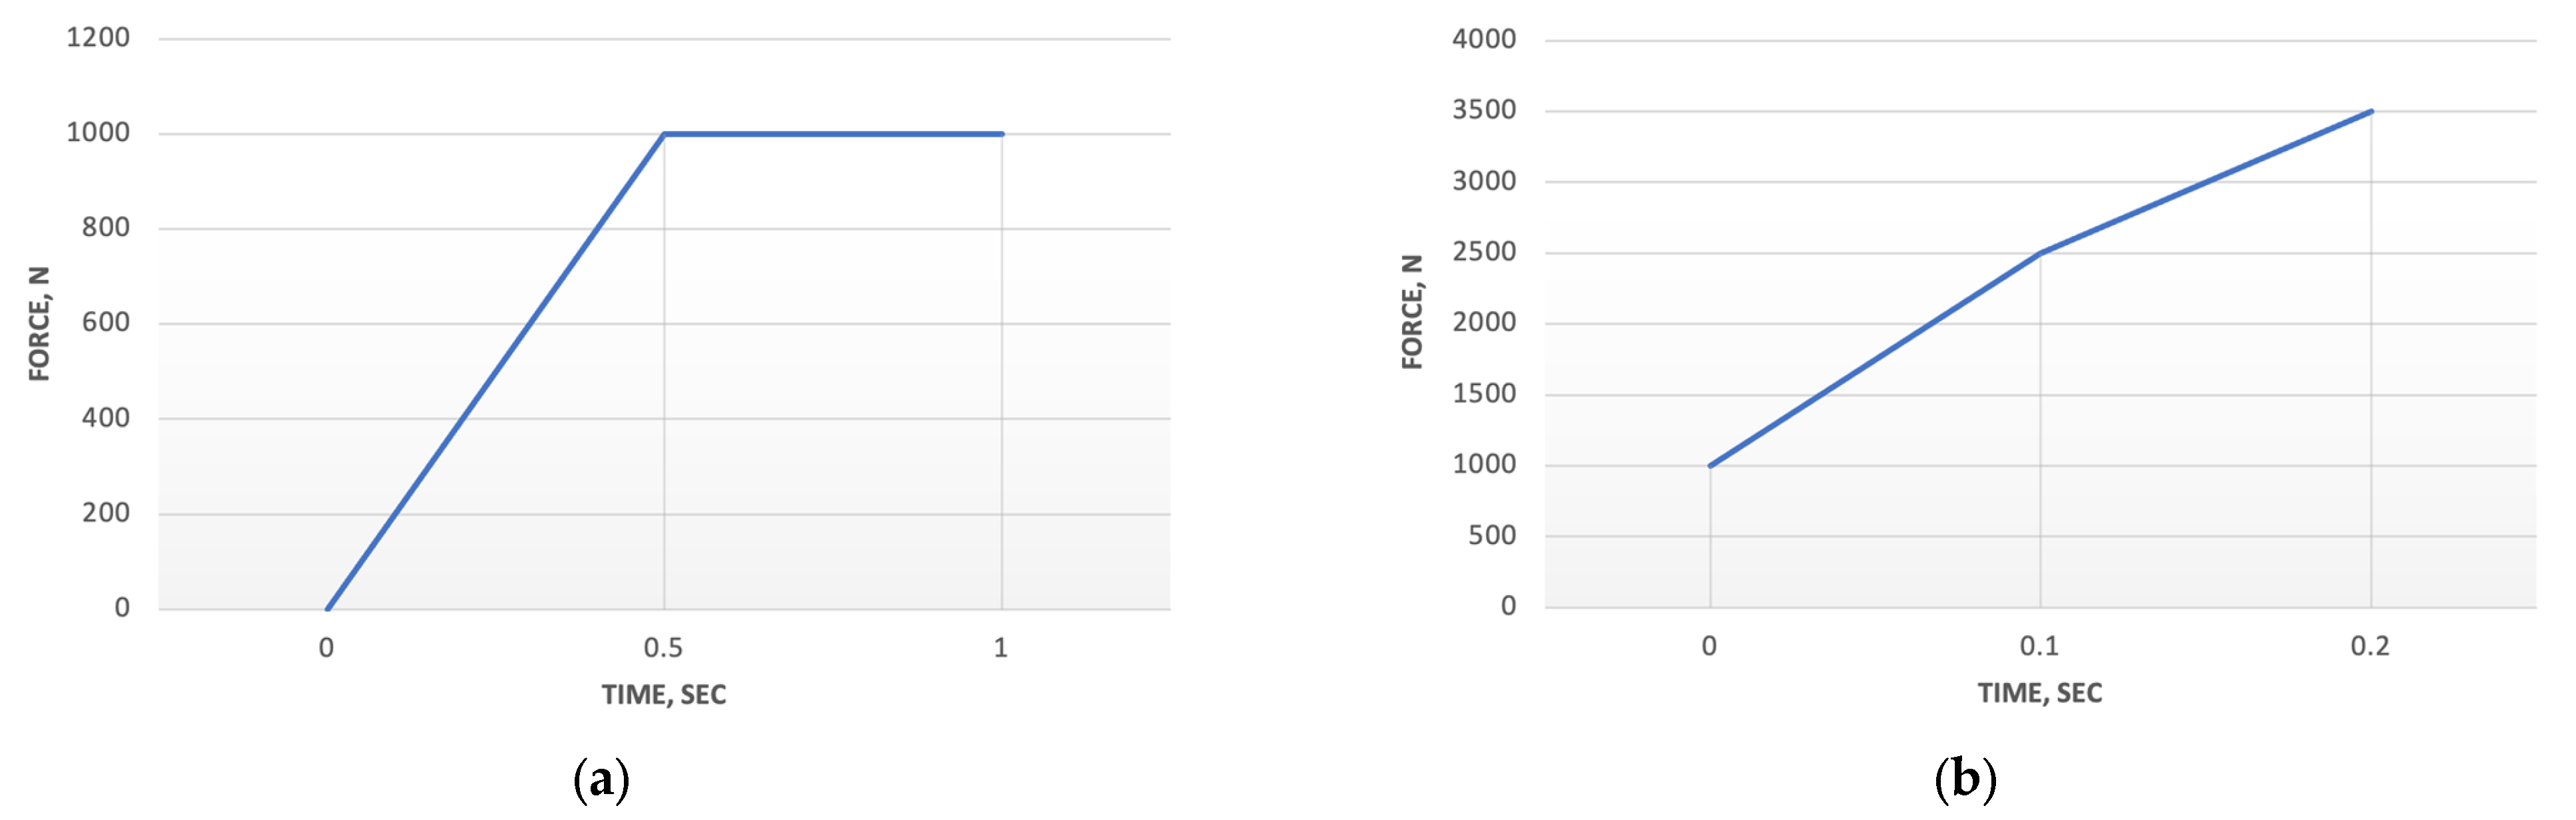
Task: Click the line's endpoint at 0.2 sec in chart (b)
Action: [2370, 112]
